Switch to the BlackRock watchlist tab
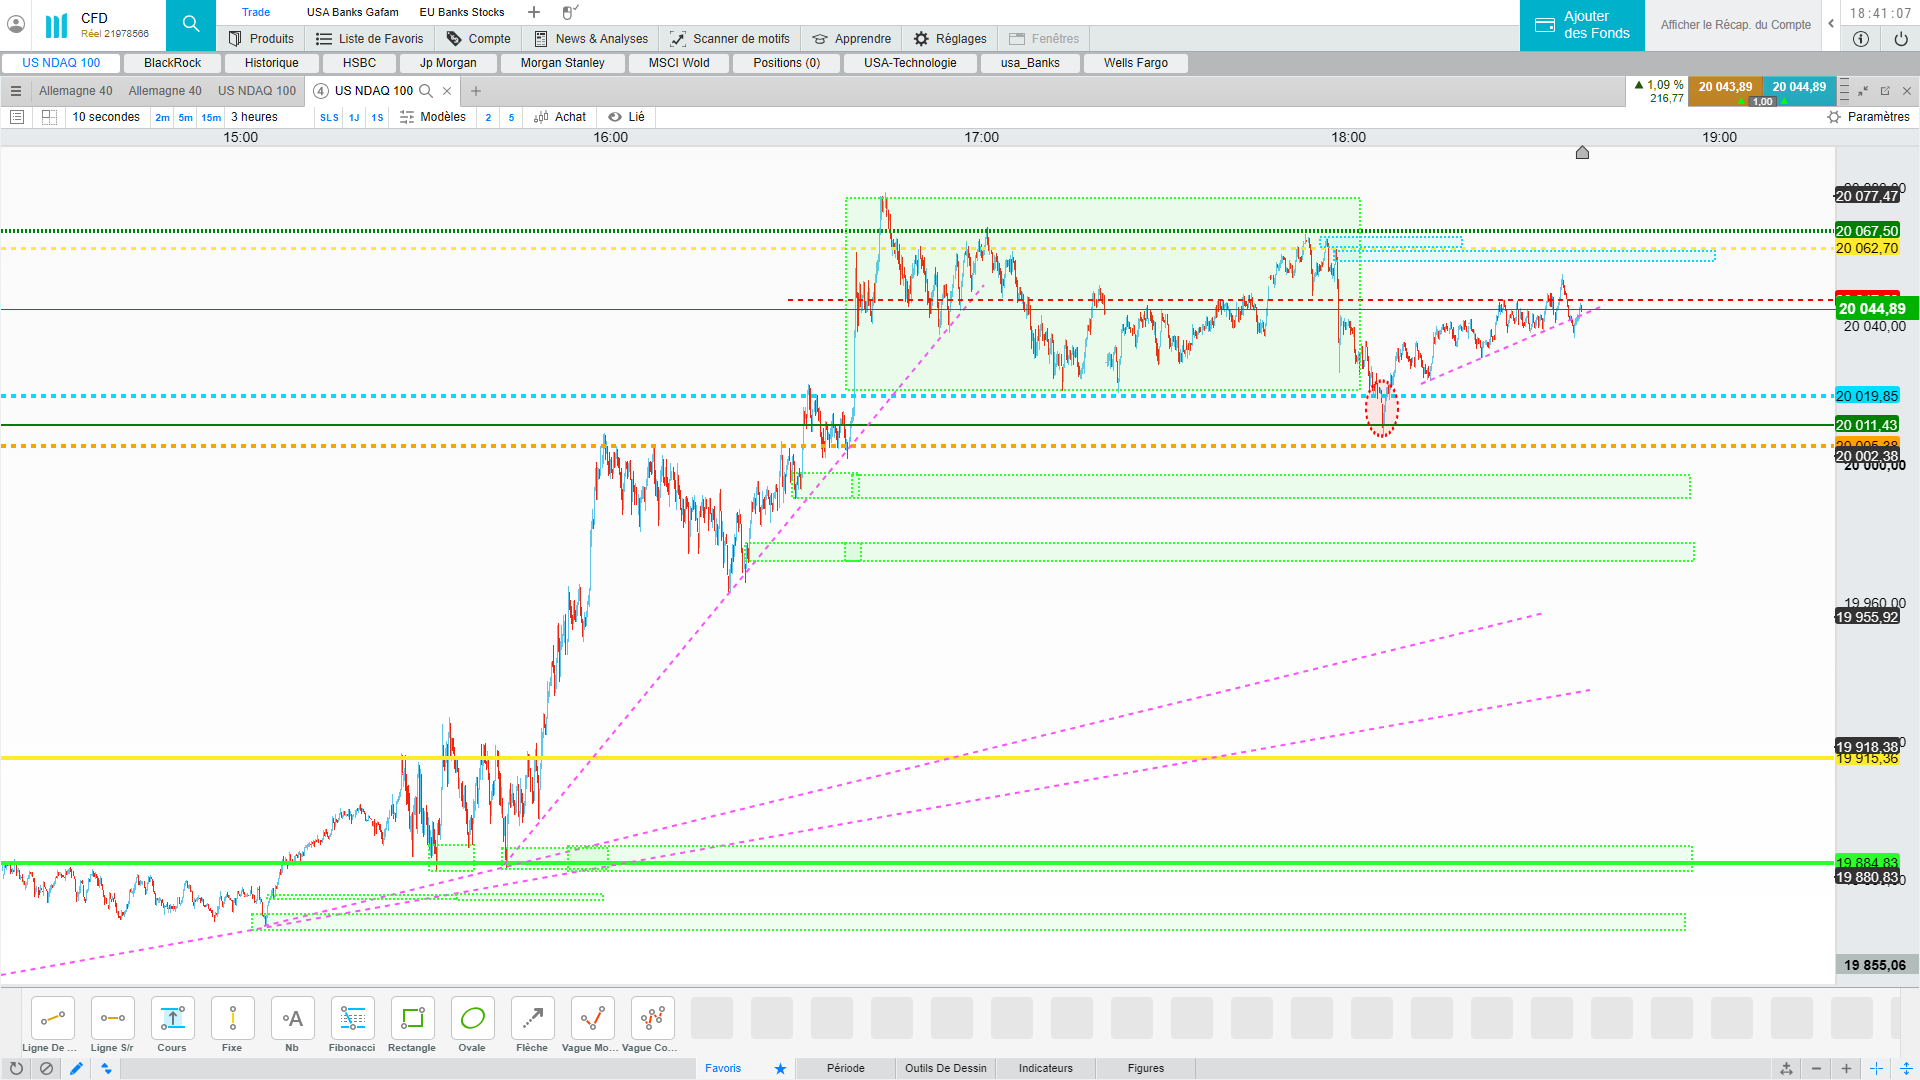The width and height of the screenshot is (1920, 1080). click(172, 63)
